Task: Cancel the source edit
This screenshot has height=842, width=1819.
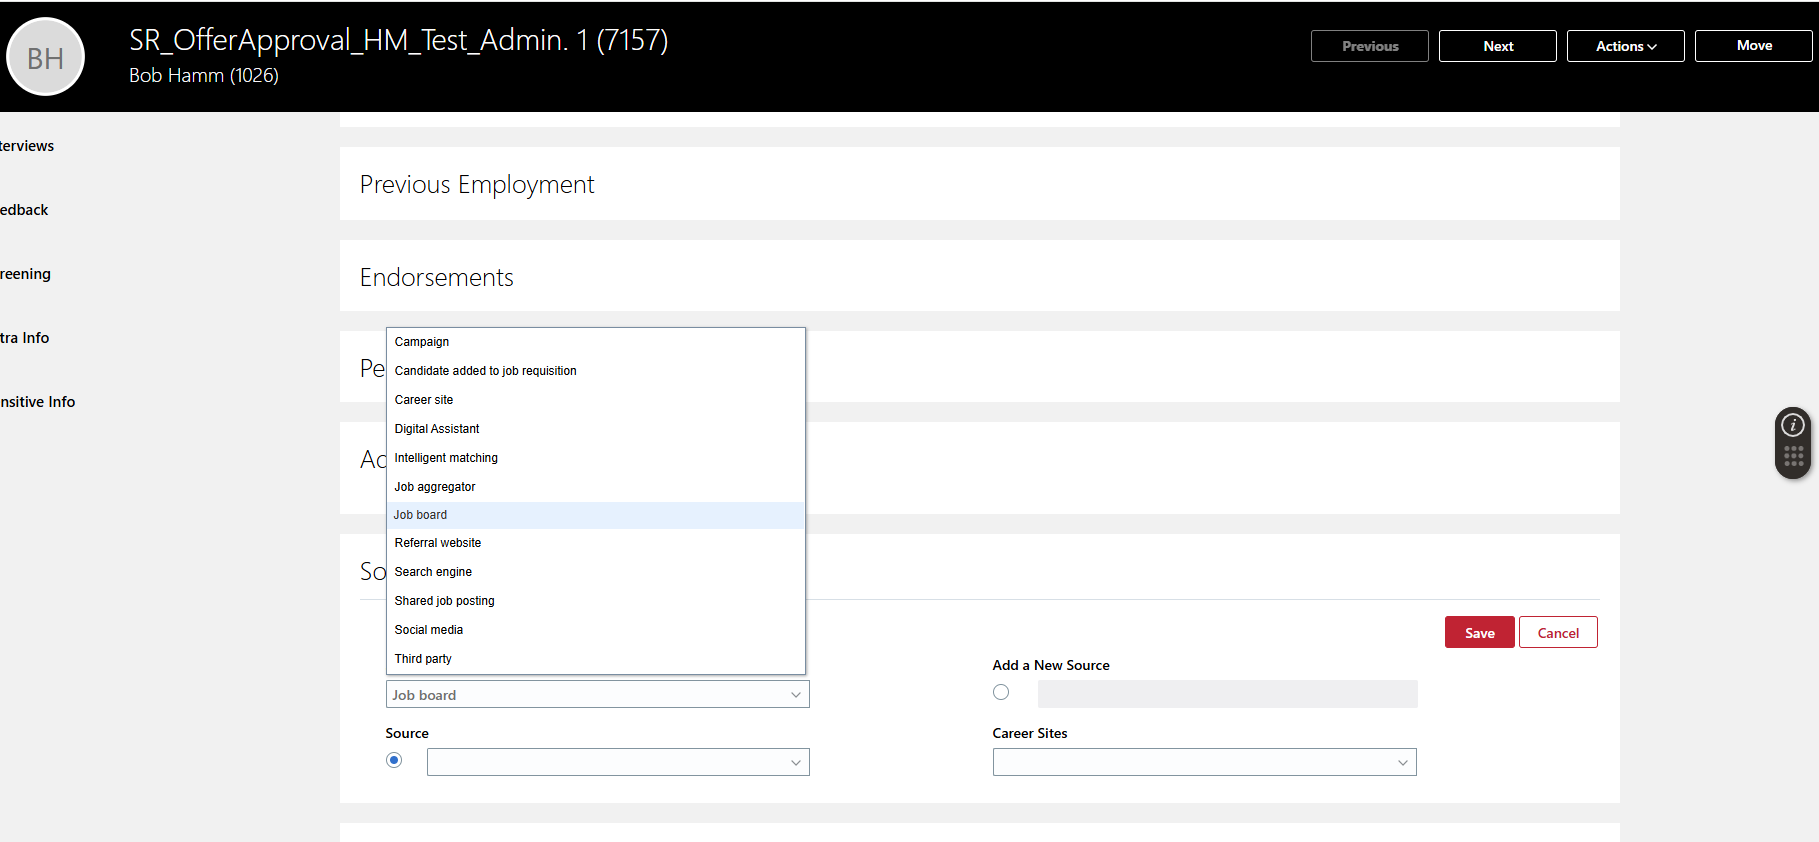Action: 1557,632
